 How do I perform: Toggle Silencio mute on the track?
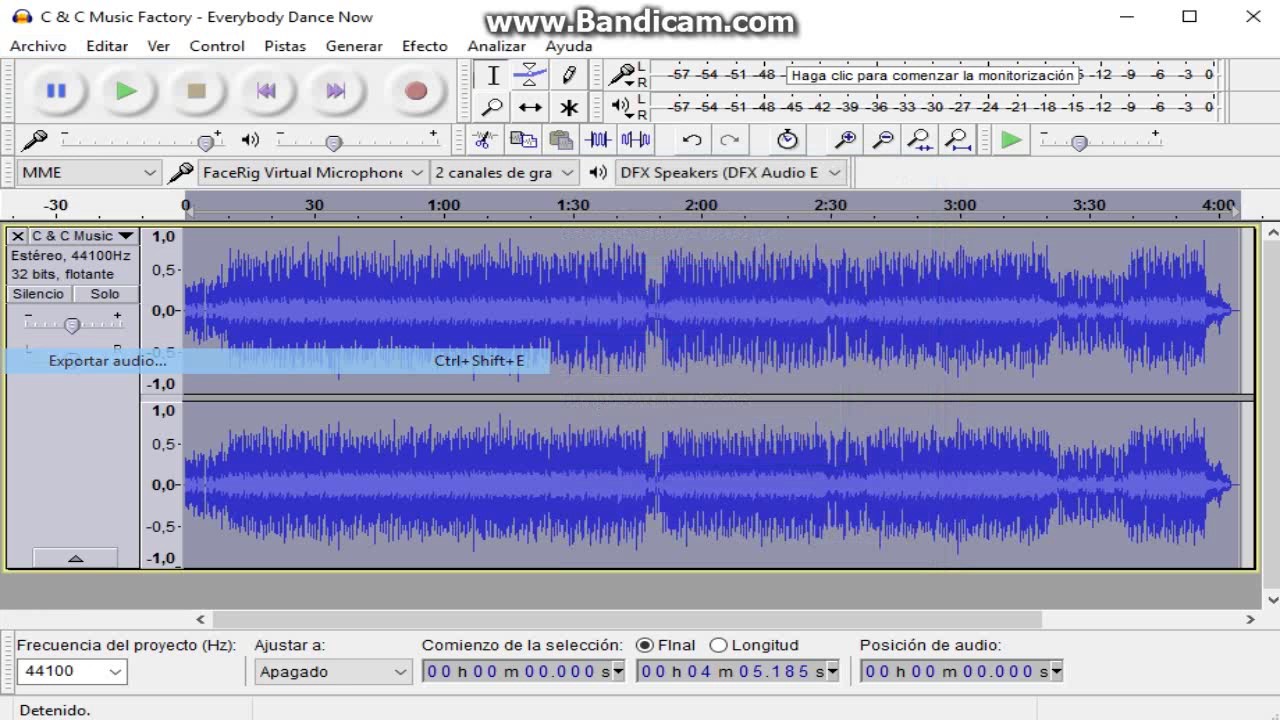[x=38, y=294]
